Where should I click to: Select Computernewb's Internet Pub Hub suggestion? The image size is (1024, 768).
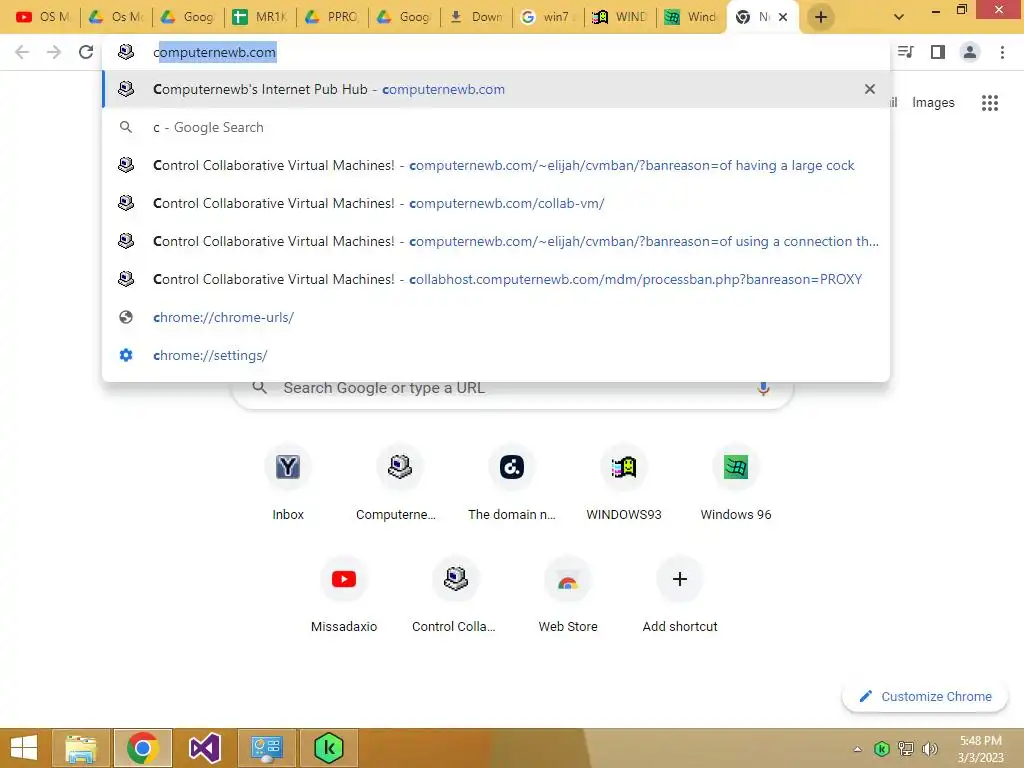click(x=496, y=89)
